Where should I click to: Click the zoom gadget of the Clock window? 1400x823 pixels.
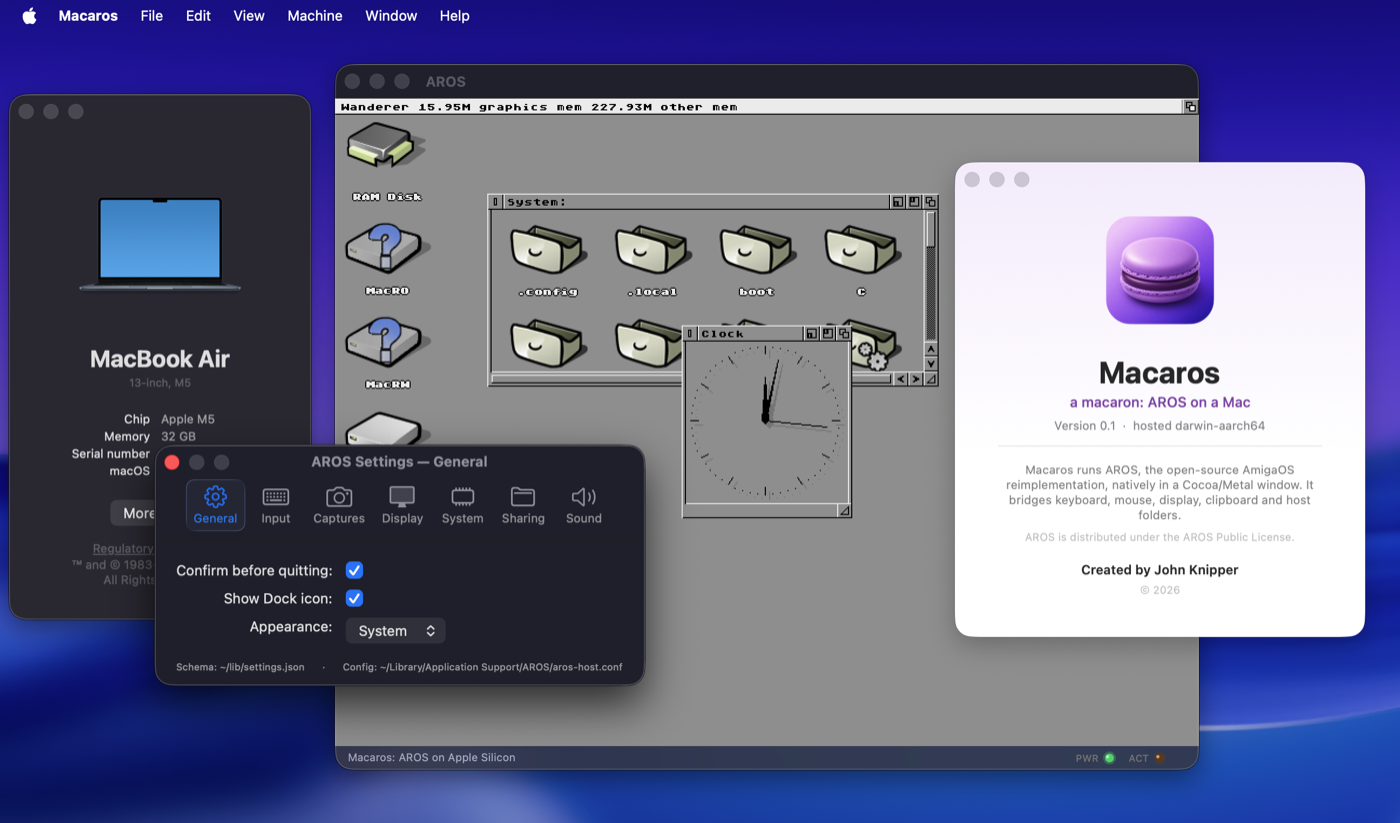click(827, 334)
